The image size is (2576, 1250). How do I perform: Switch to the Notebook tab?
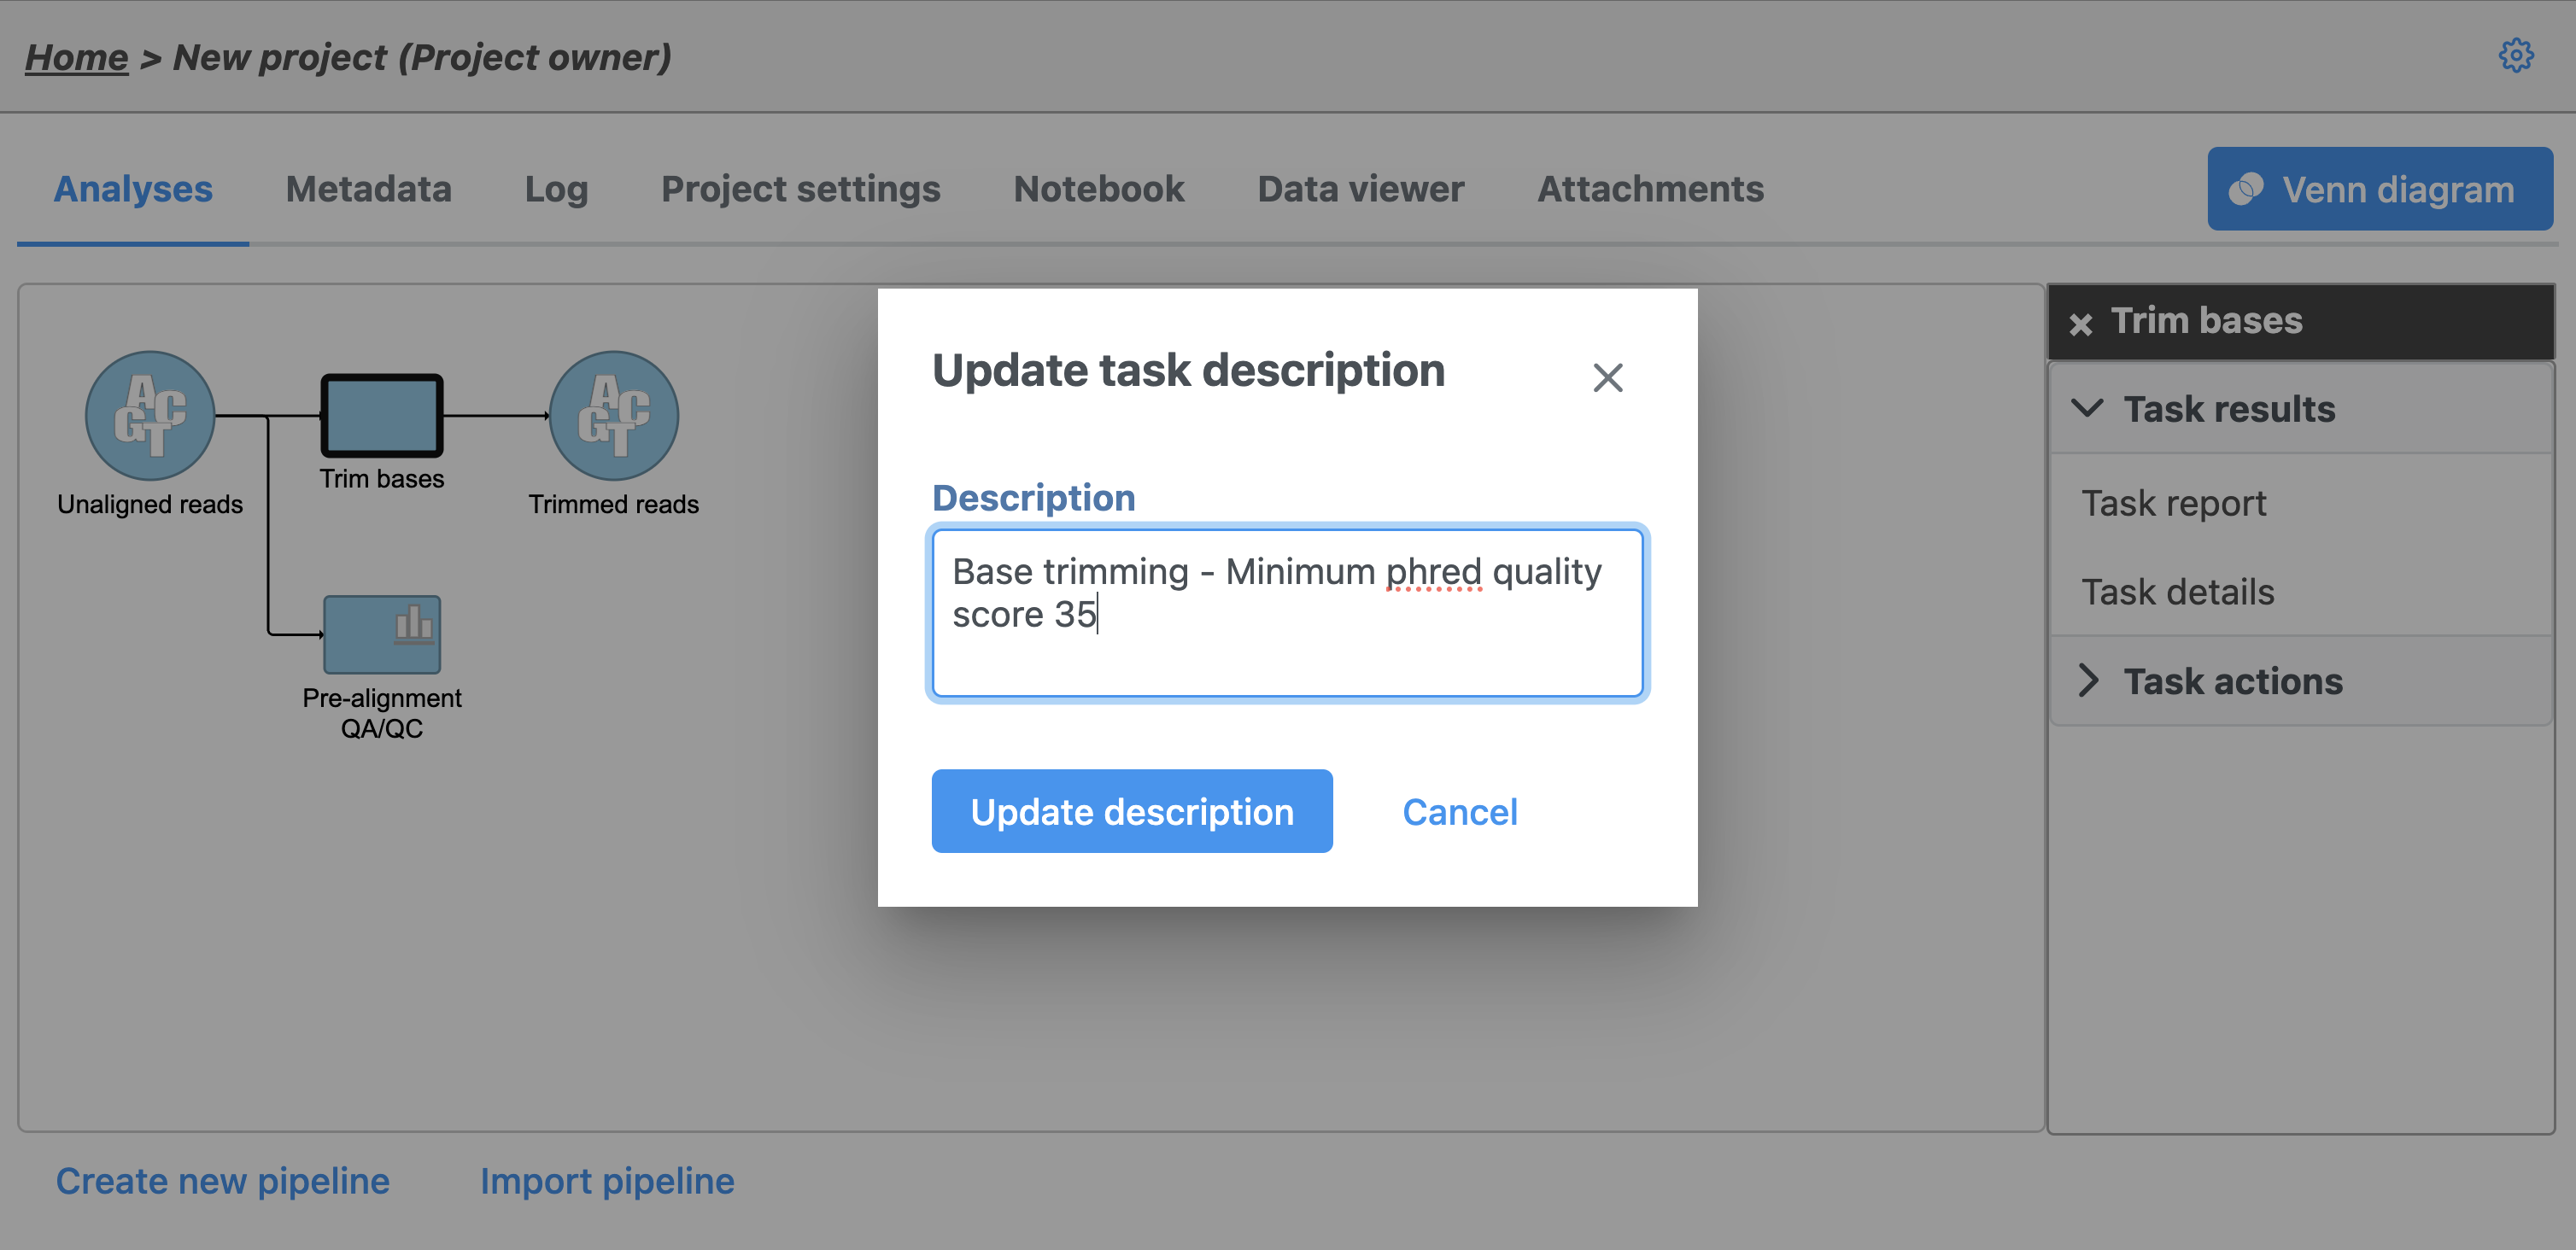1098,189
